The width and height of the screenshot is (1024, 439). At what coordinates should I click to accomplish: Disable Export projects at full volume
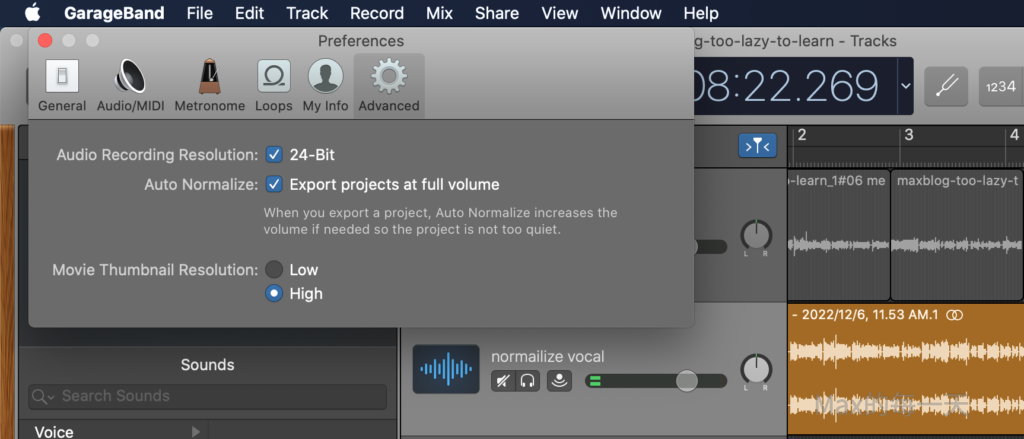[274, 184]
